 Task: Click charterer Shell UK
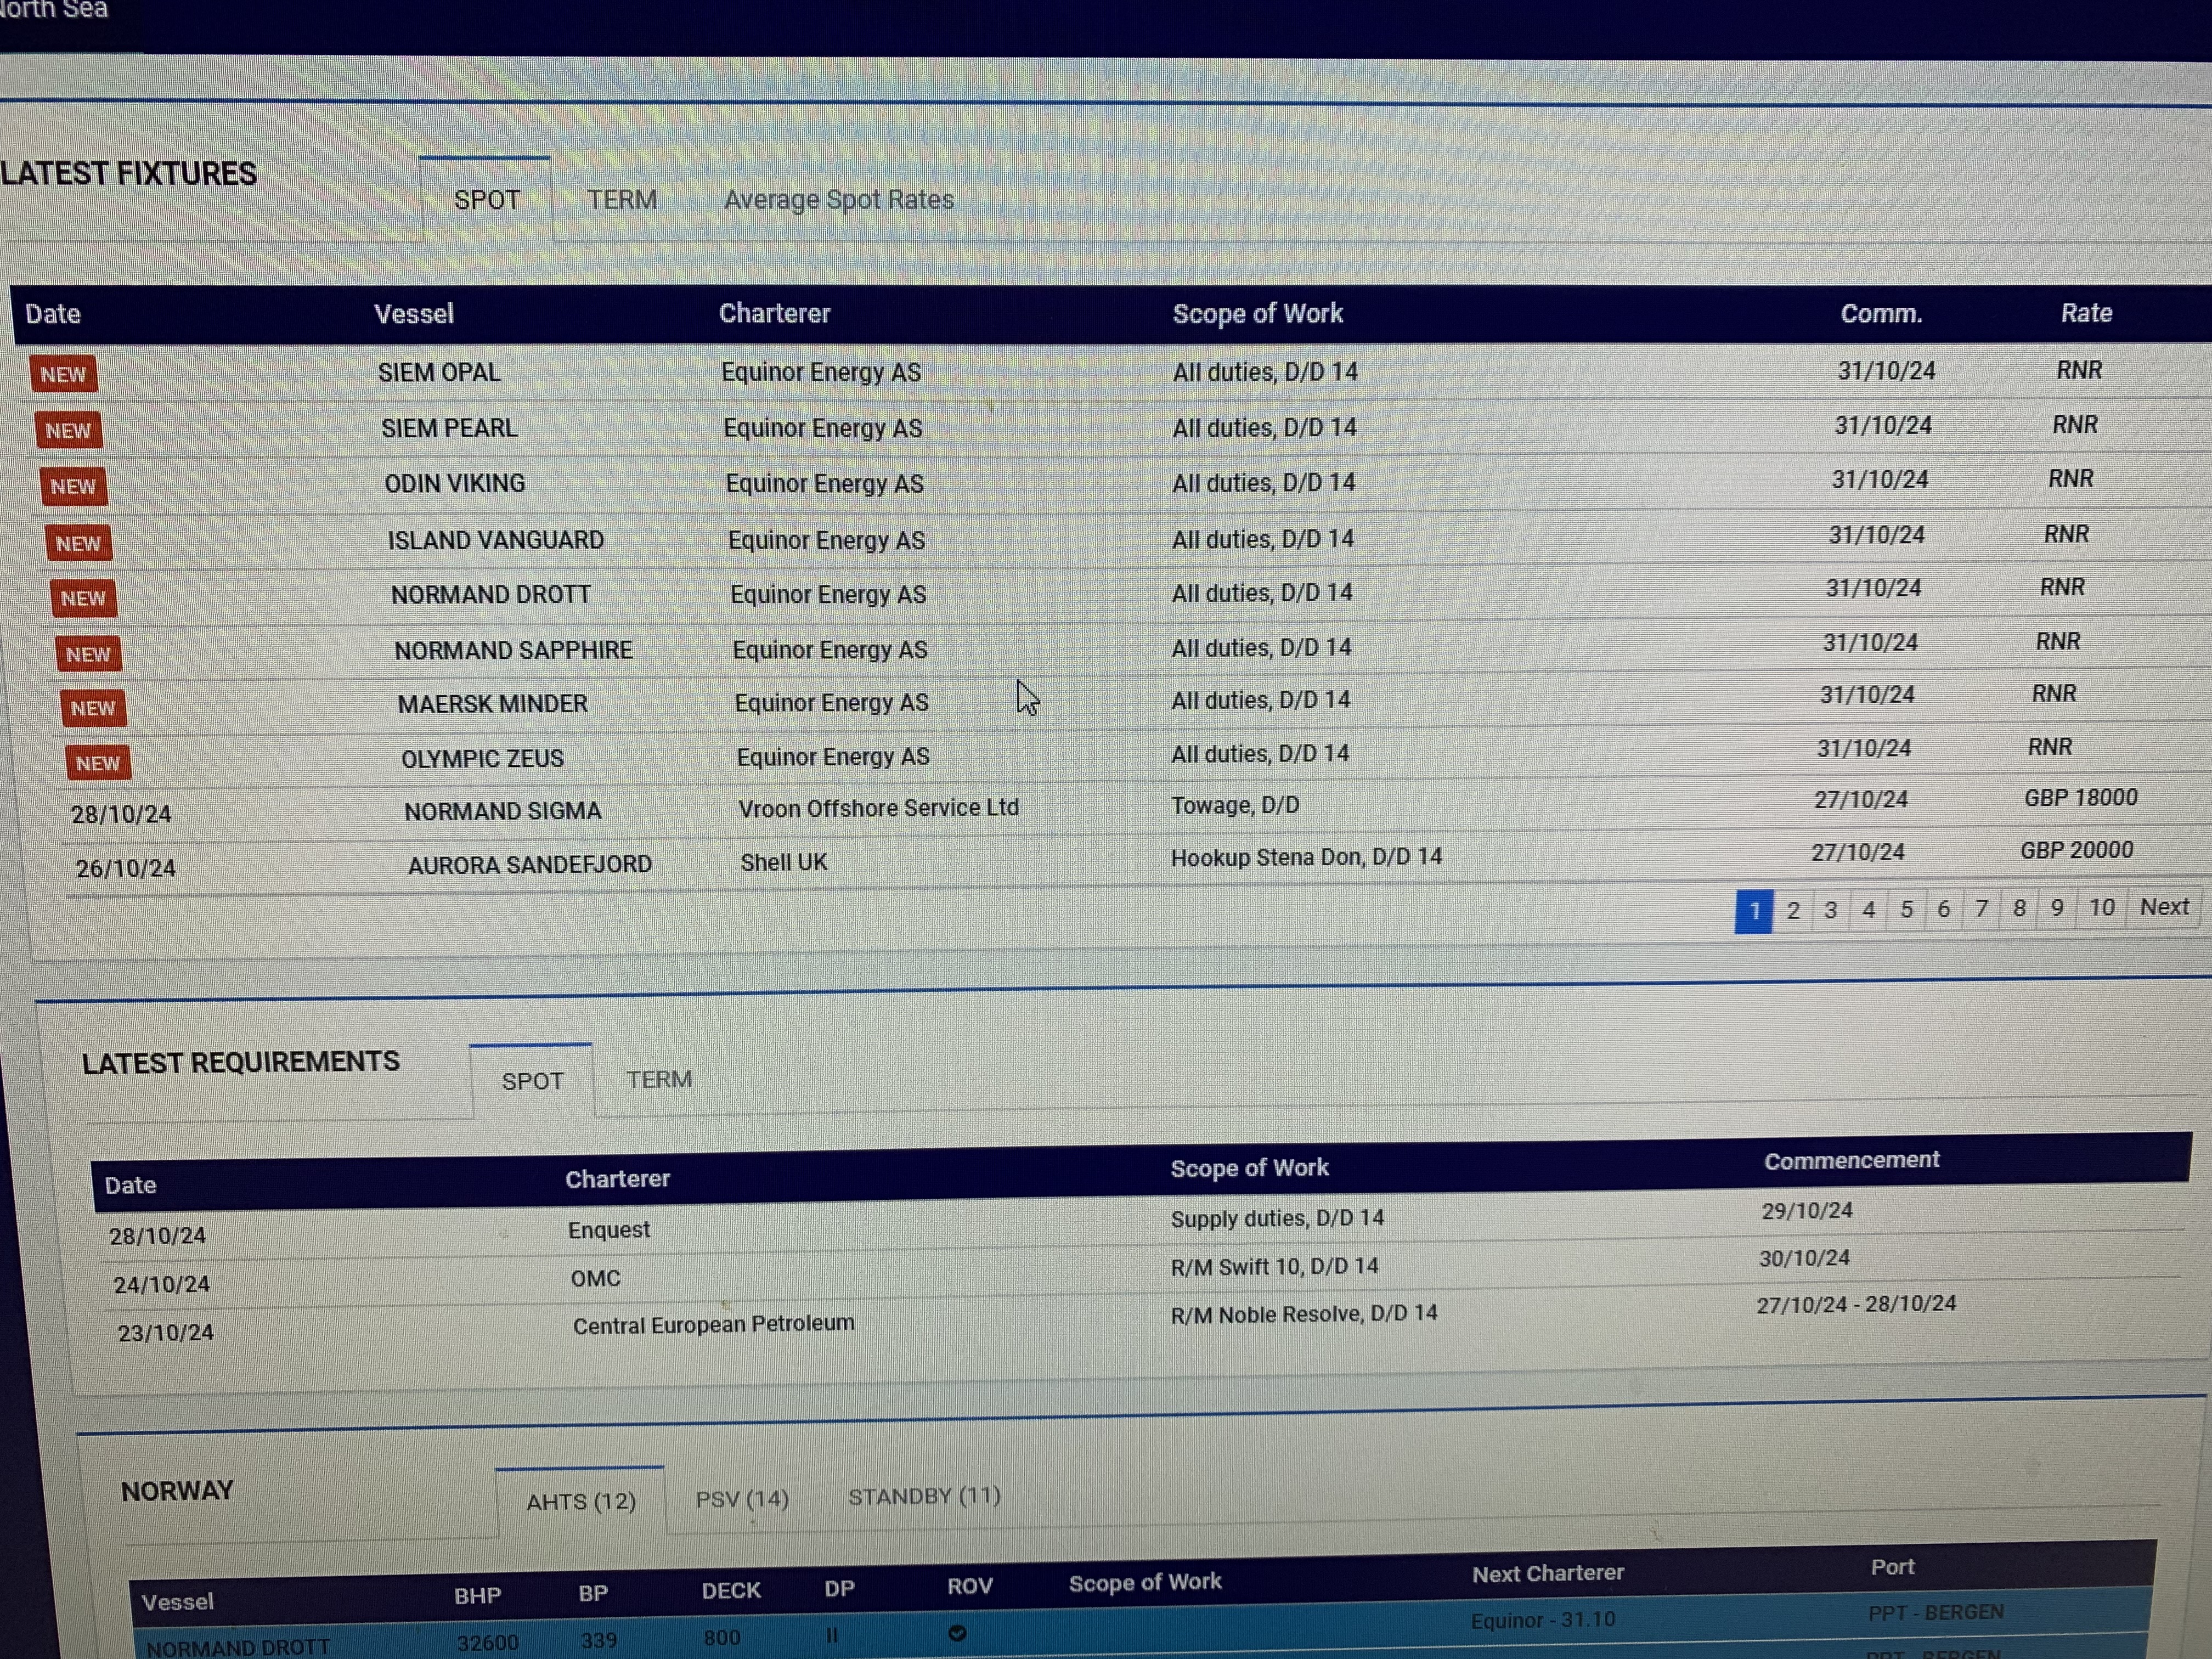tap(784, 862)
